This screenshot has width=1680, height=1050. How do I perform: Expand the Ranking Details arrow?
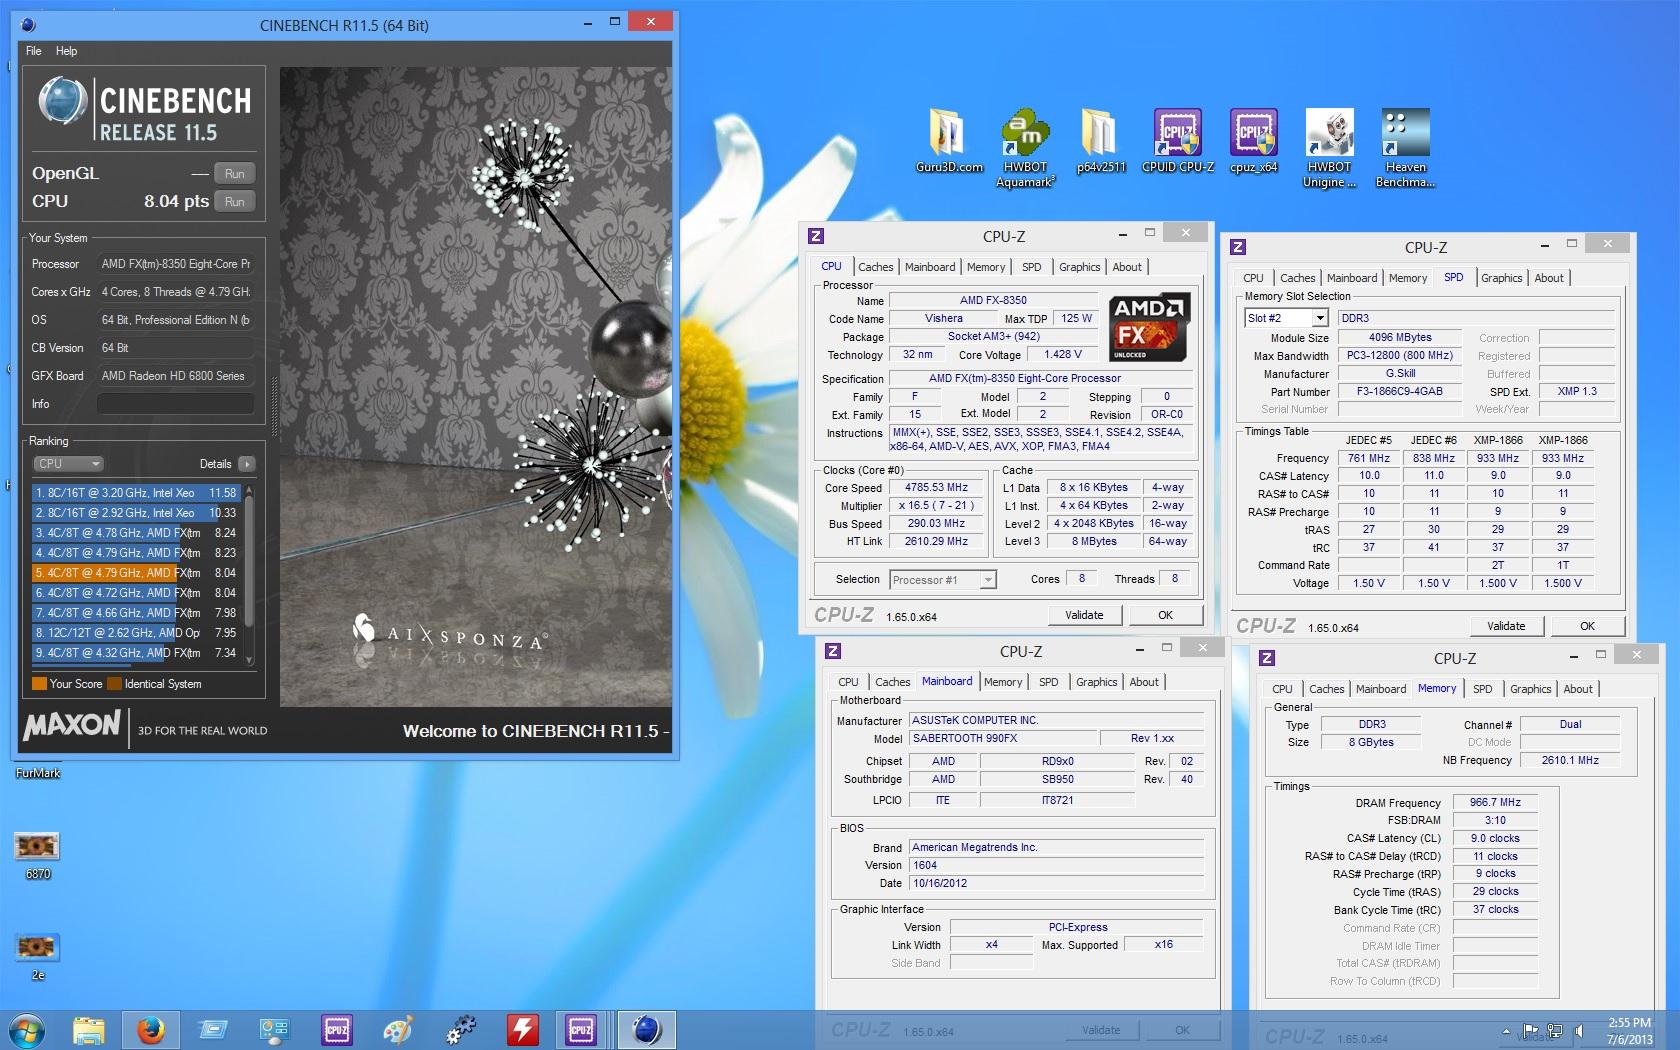click(x=247, y=464)
